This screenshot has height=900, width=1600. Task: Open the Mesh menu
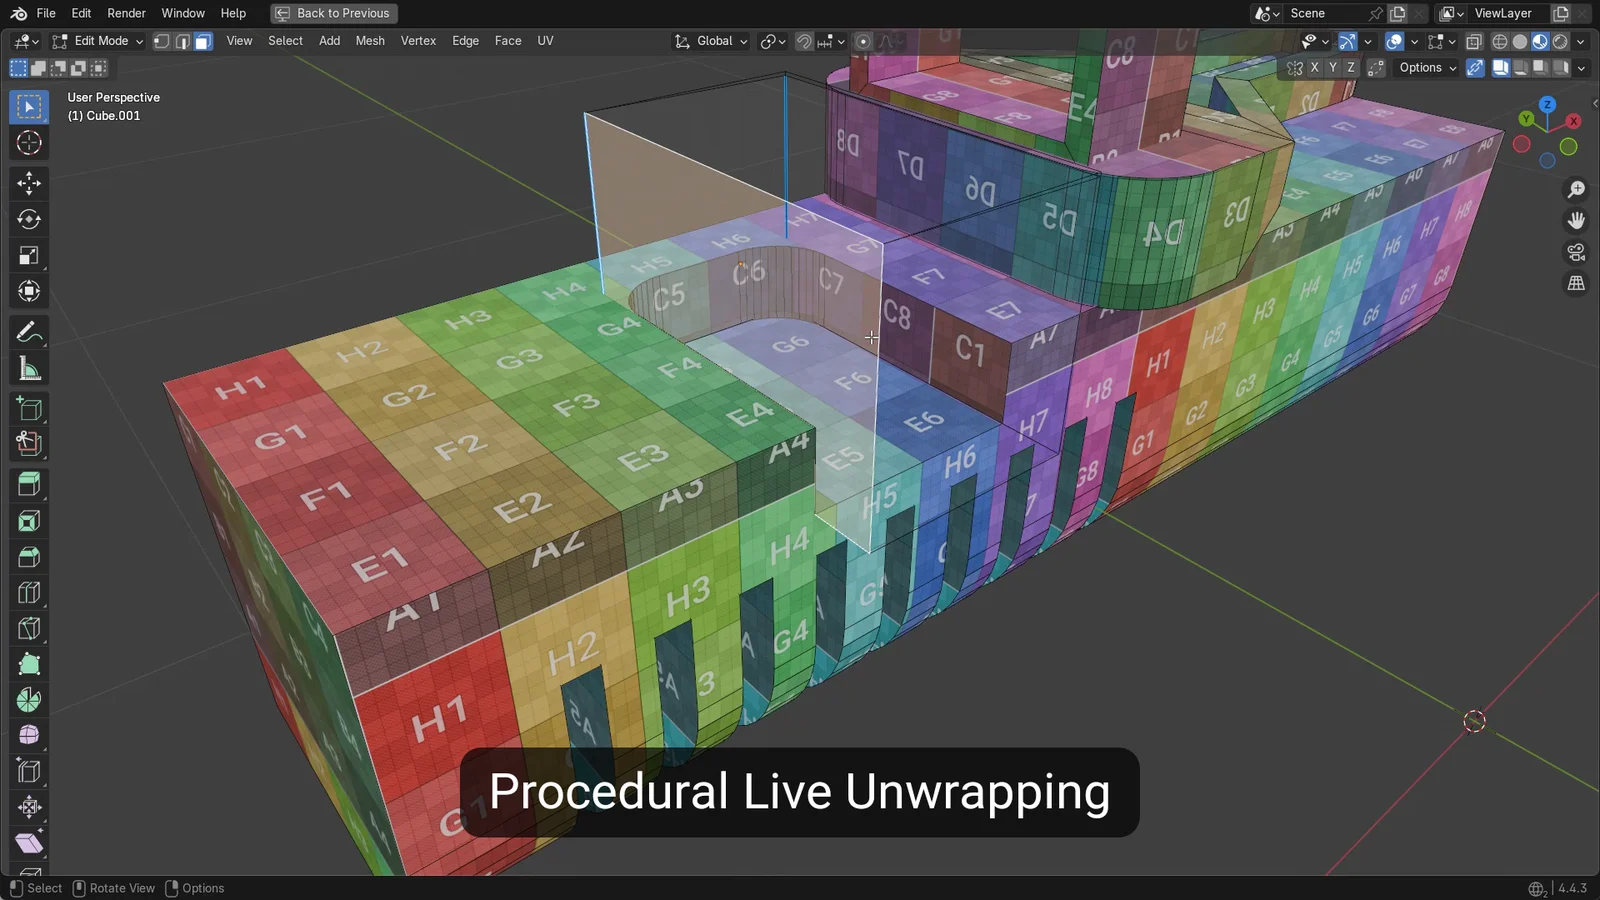[370, 41]
